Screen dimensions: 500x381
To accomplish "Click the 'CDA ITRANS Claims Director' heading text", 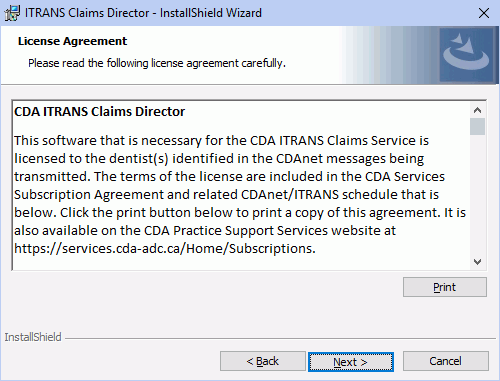I will (x=99, y=112).
